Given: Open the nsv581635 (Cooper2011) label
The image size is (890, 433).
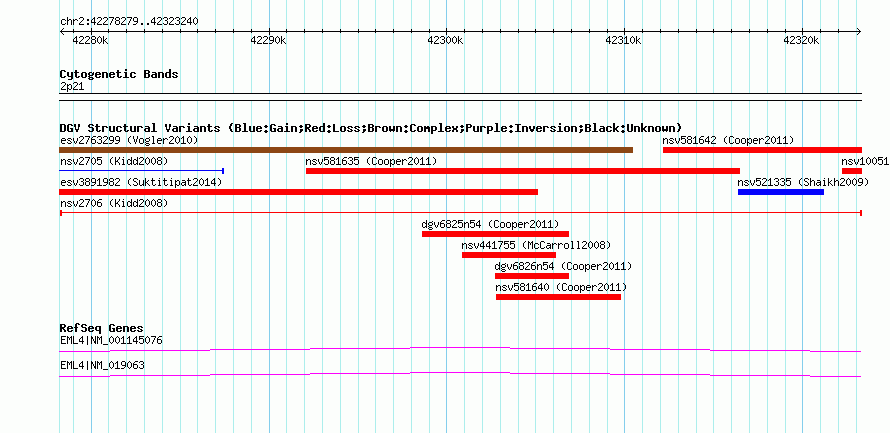Looking at the screenshot, I should 371,161.
